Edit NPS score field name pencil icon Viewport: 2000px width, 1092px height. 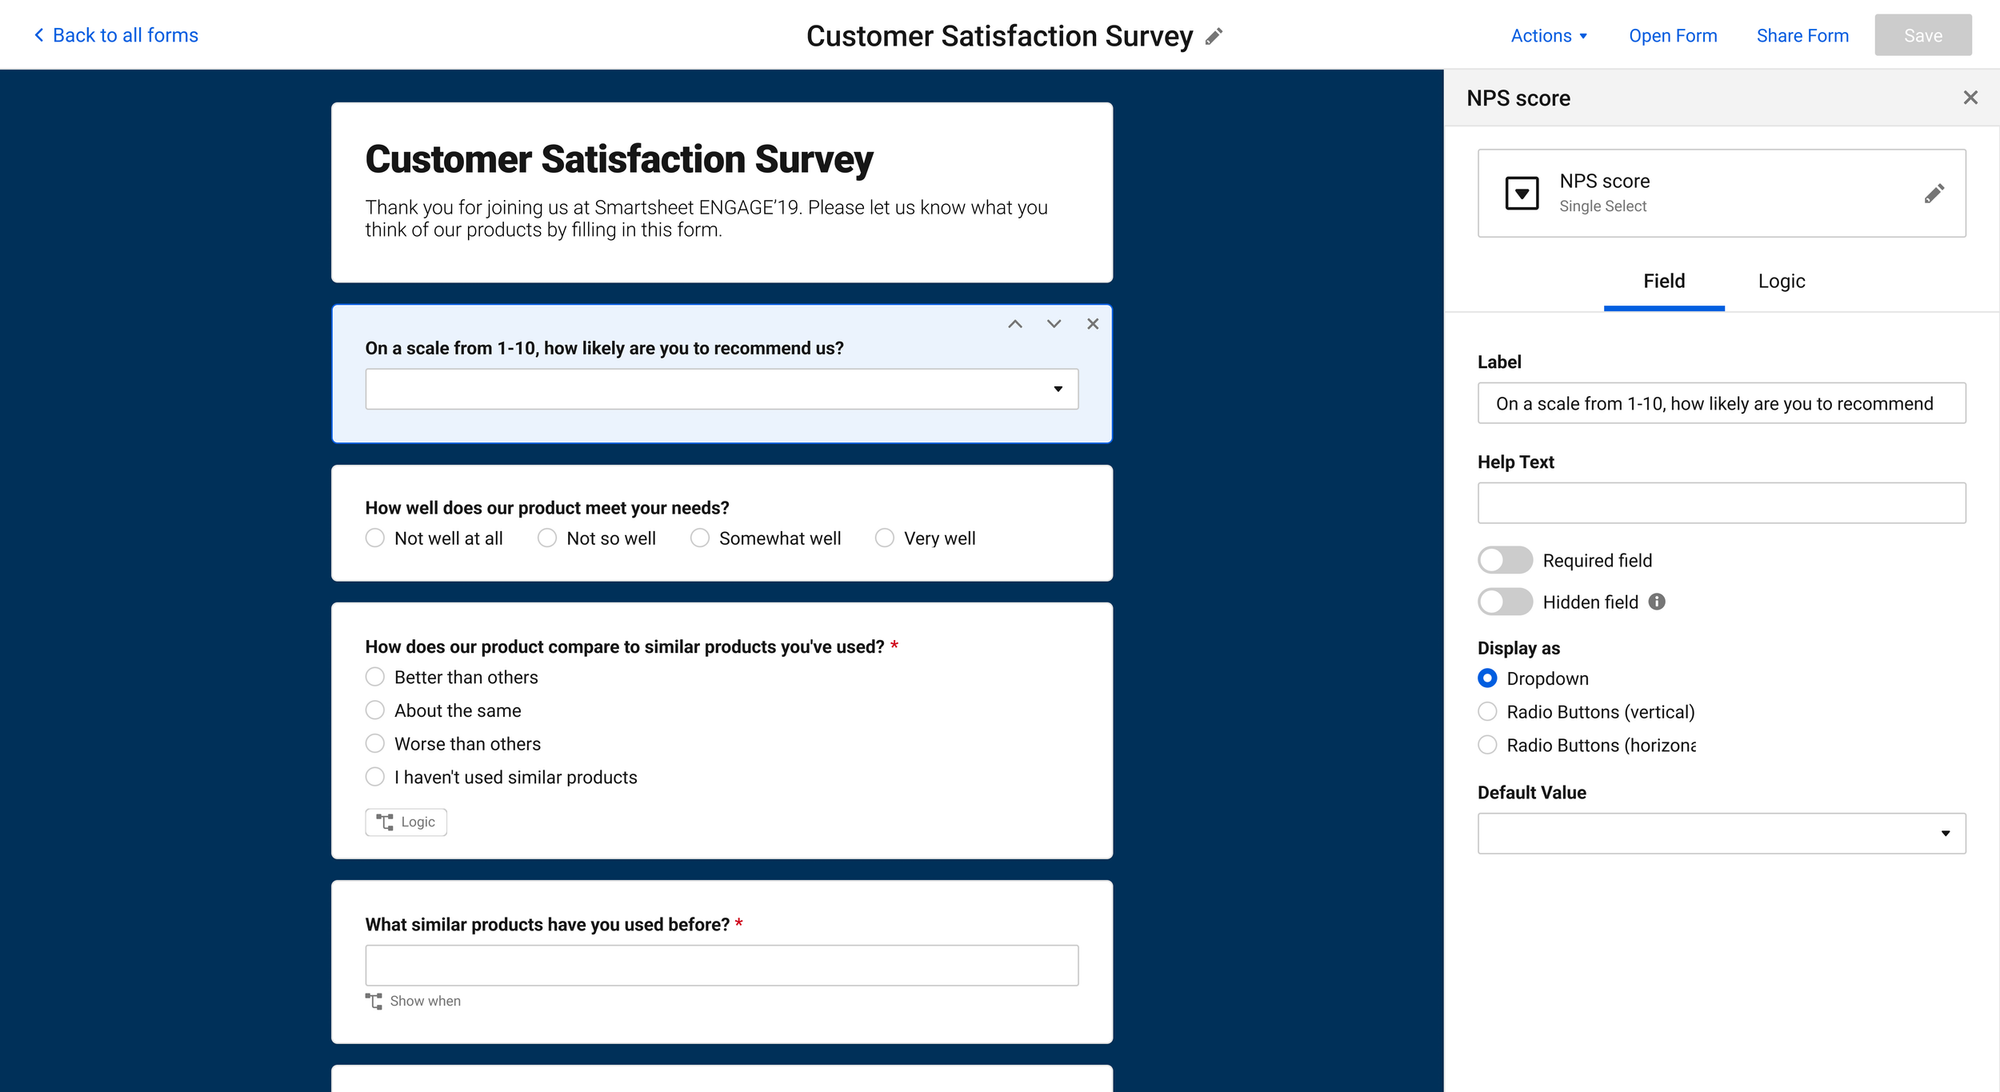coord(1934,193)
